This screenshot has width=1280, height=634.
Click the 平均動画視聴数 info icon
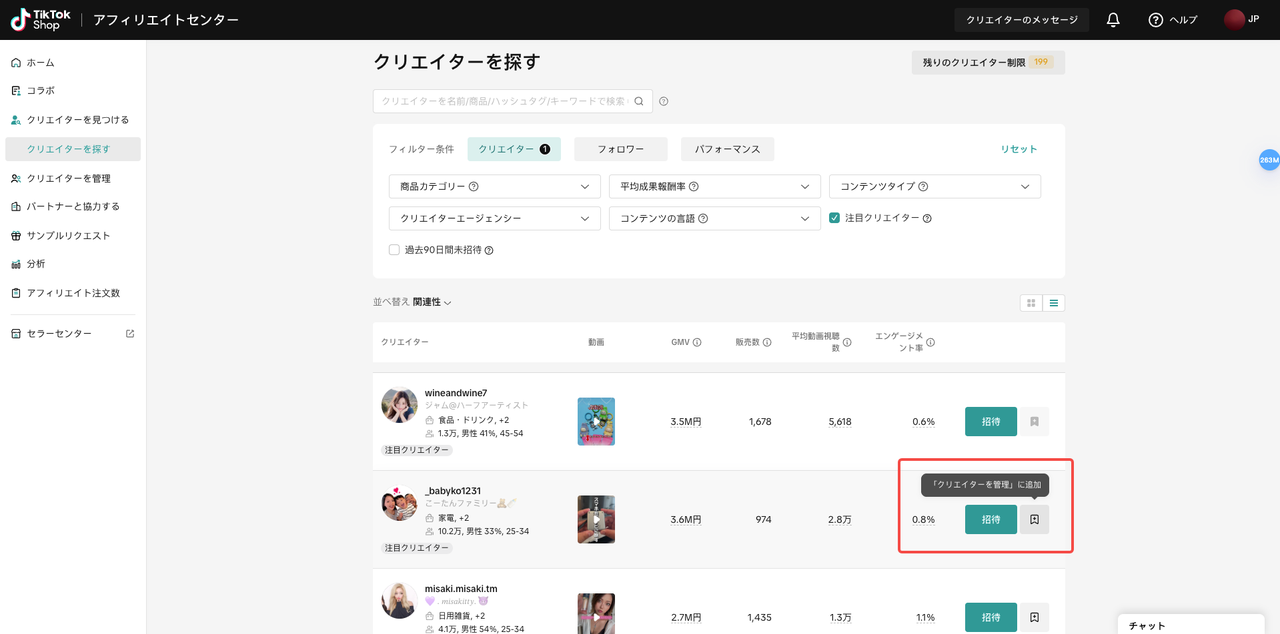tap(847, 342)
